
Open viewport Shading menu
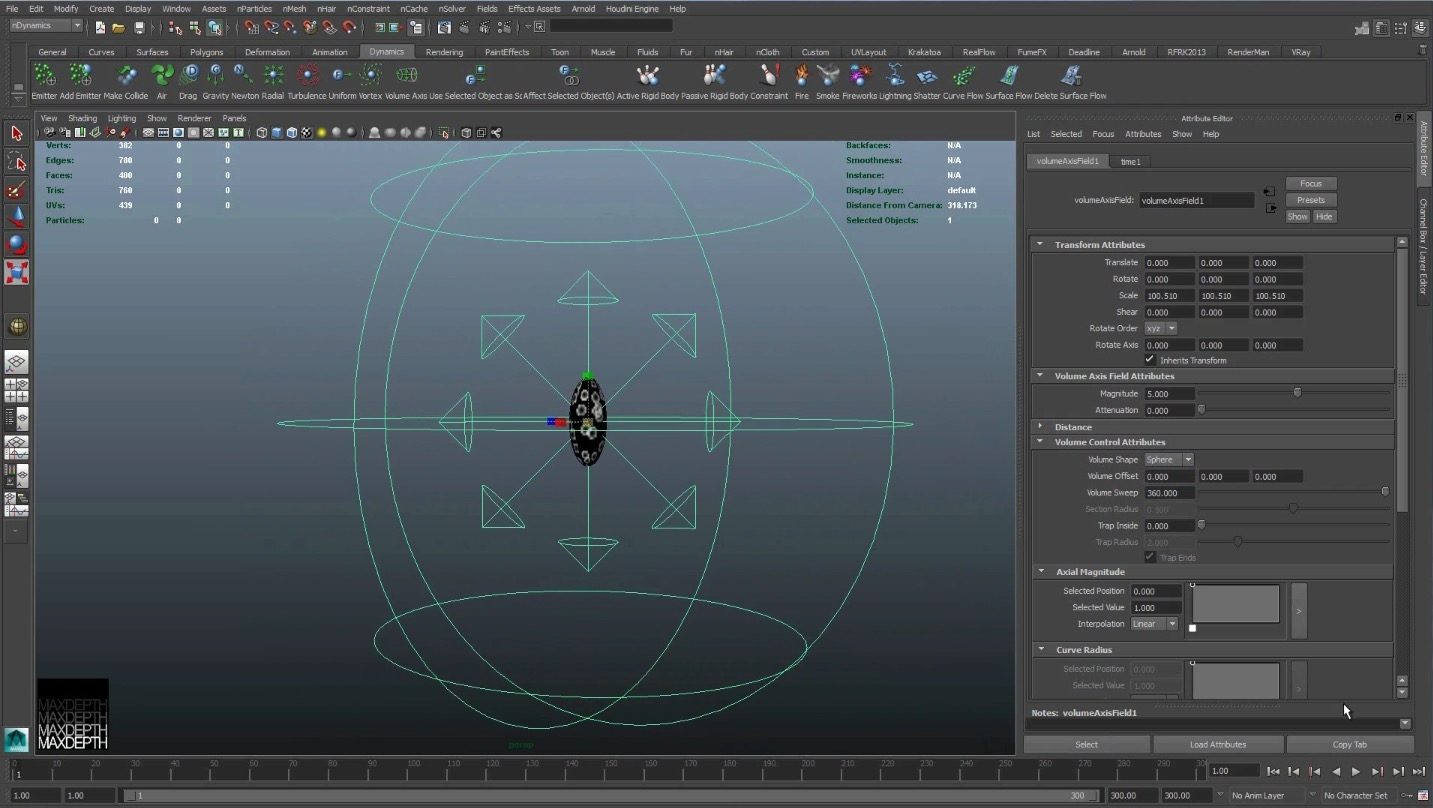[x=82, y=118]
